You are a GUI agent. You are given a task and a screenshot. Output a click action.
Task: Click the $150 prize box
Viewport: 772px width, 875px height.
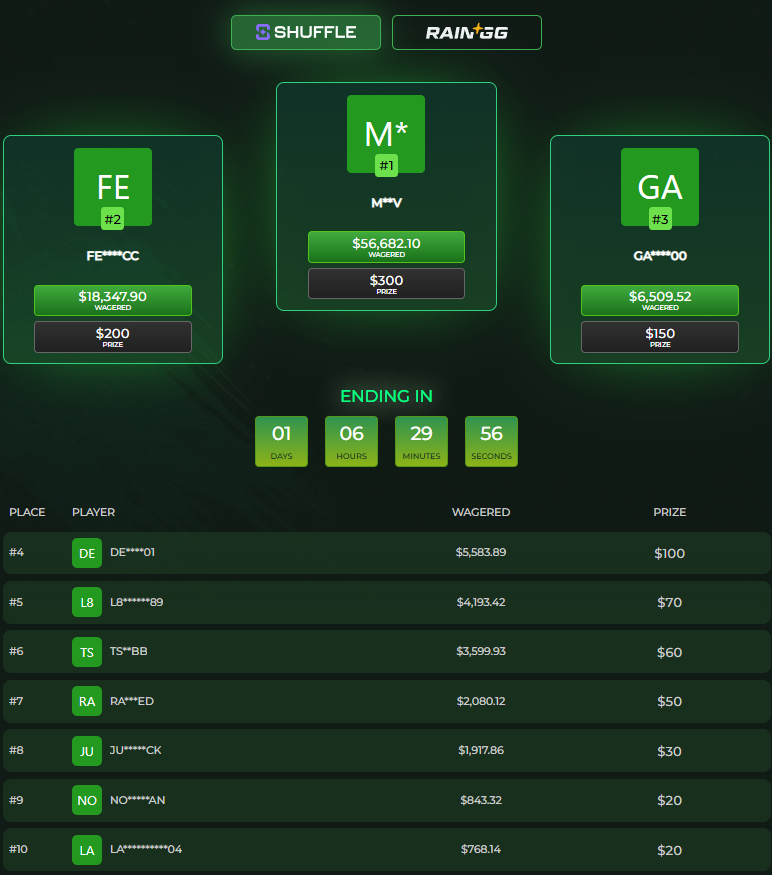(x=660, y=336)
